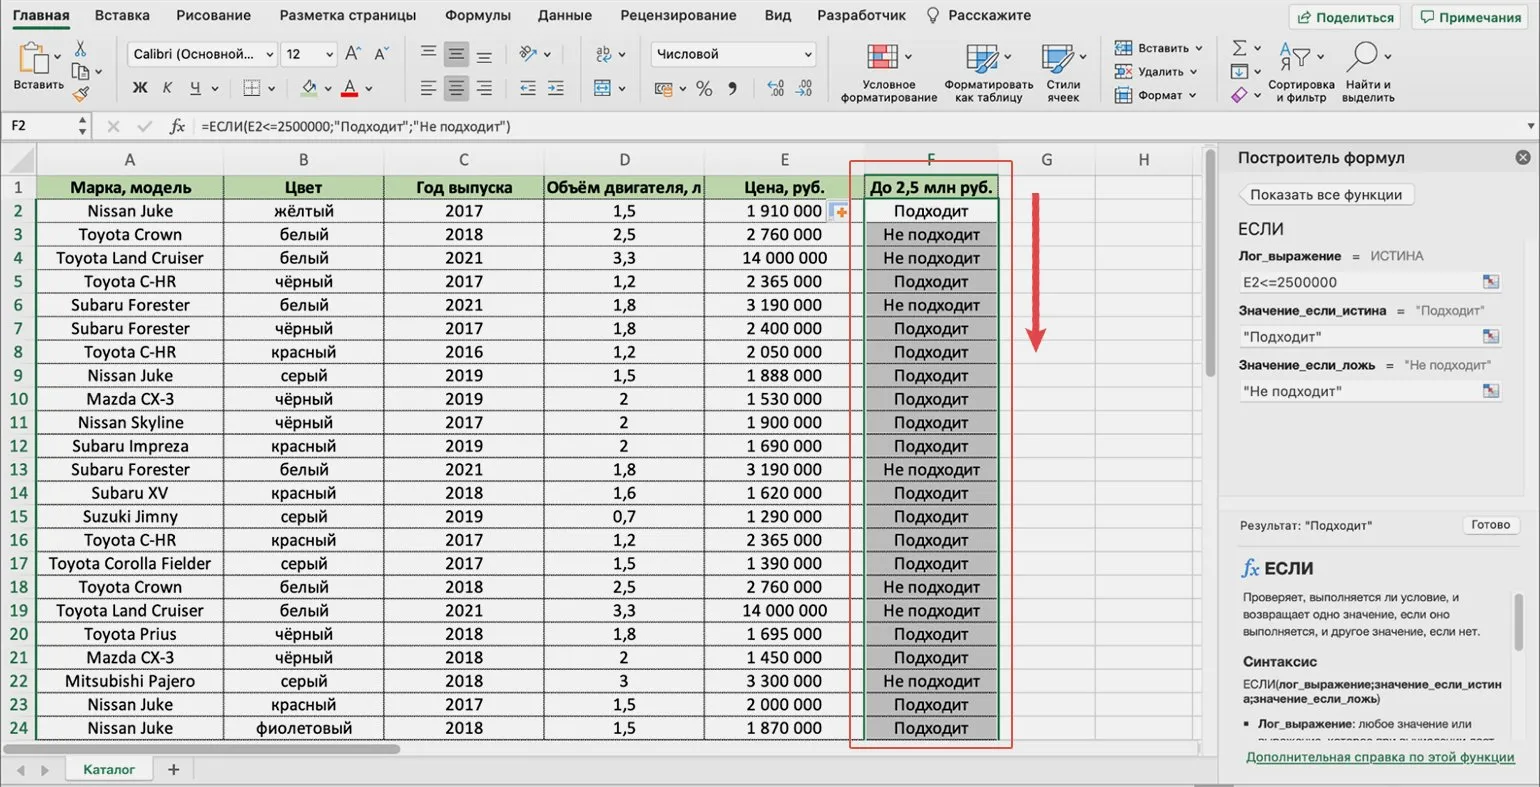Expand the number format dropdown (Числовой)
1540x787 pixels.
[x=807, y=54]
